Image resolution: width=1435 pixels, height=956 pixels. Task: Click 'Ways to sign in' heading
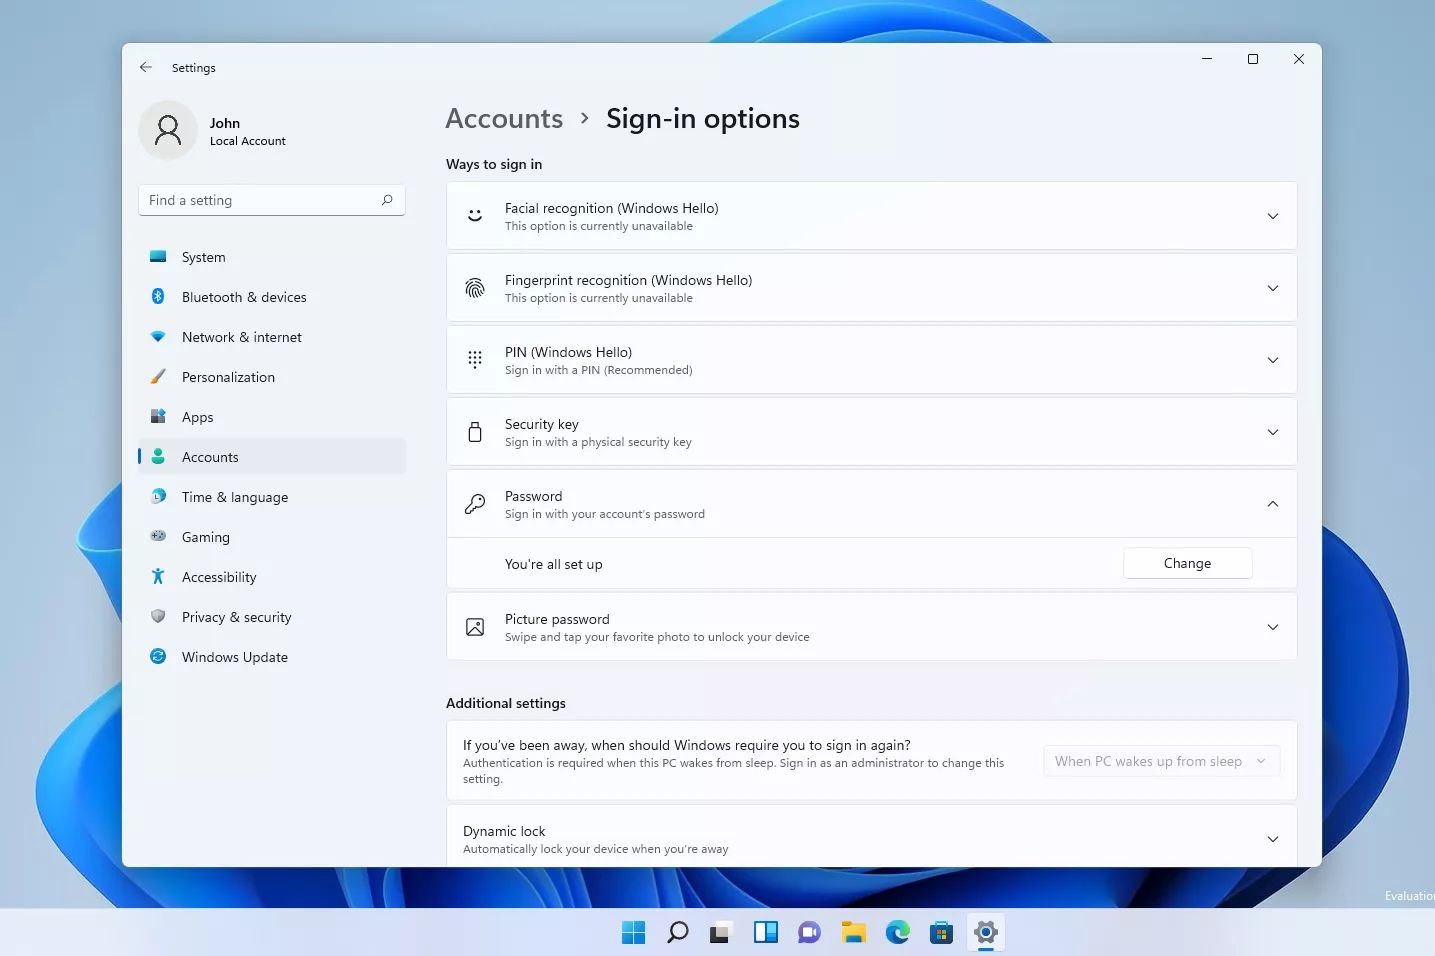[x=494, y=164]
